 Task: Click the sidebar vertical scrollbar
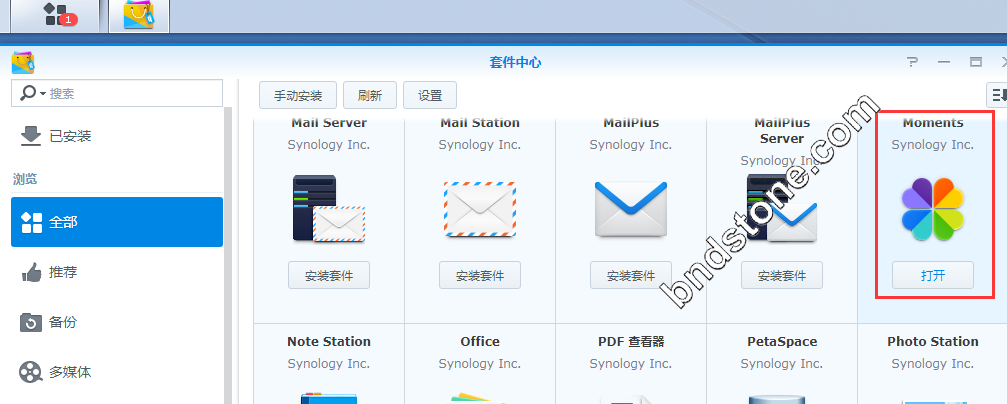(x=228, y=254)
